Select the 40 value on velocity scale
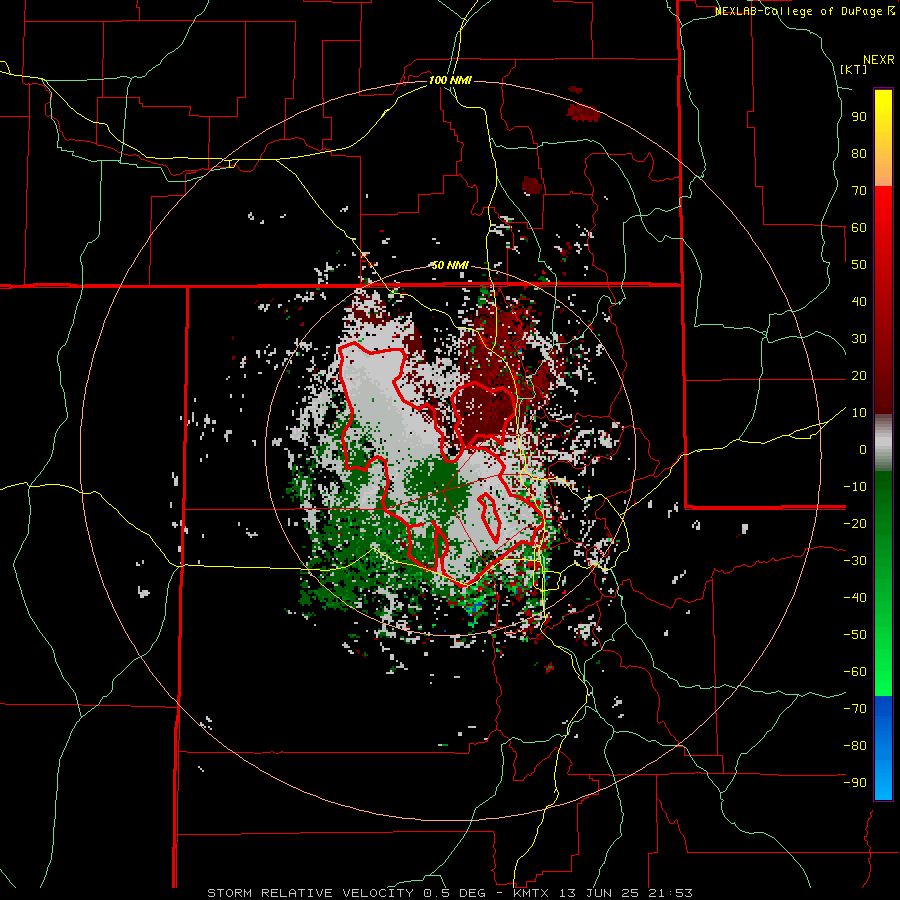 (859, 302)
